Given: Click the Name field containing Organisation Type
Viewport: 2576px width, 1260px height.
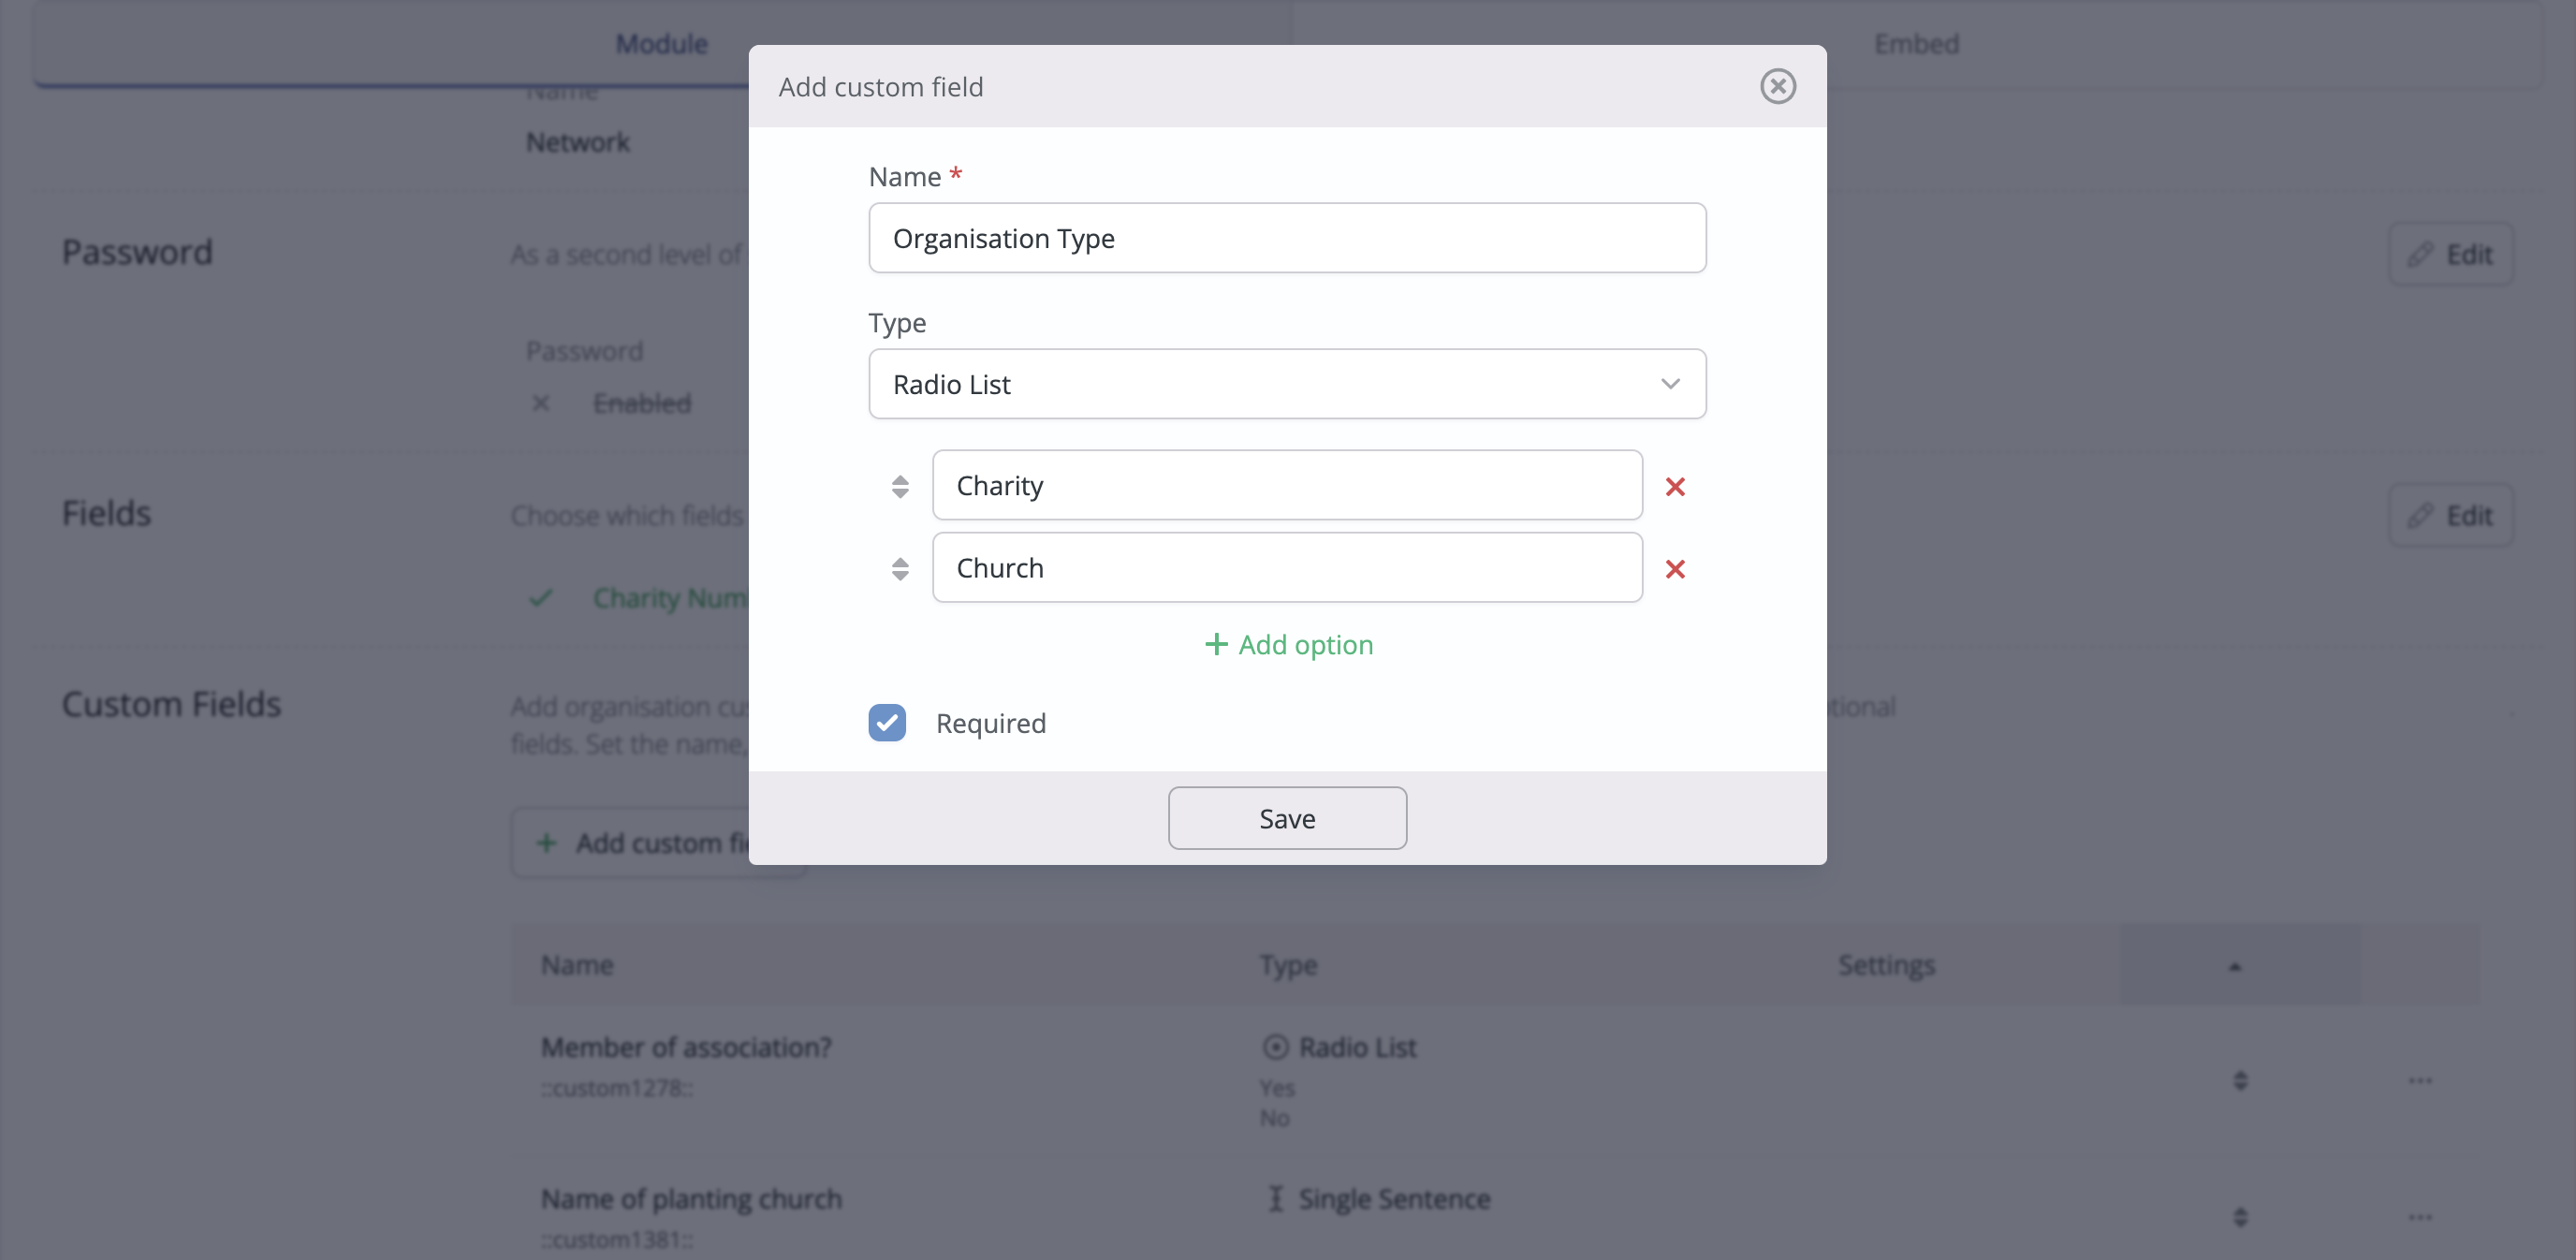Looking at the screenshot, I should pyautogui.click(x=1287, y=238).
